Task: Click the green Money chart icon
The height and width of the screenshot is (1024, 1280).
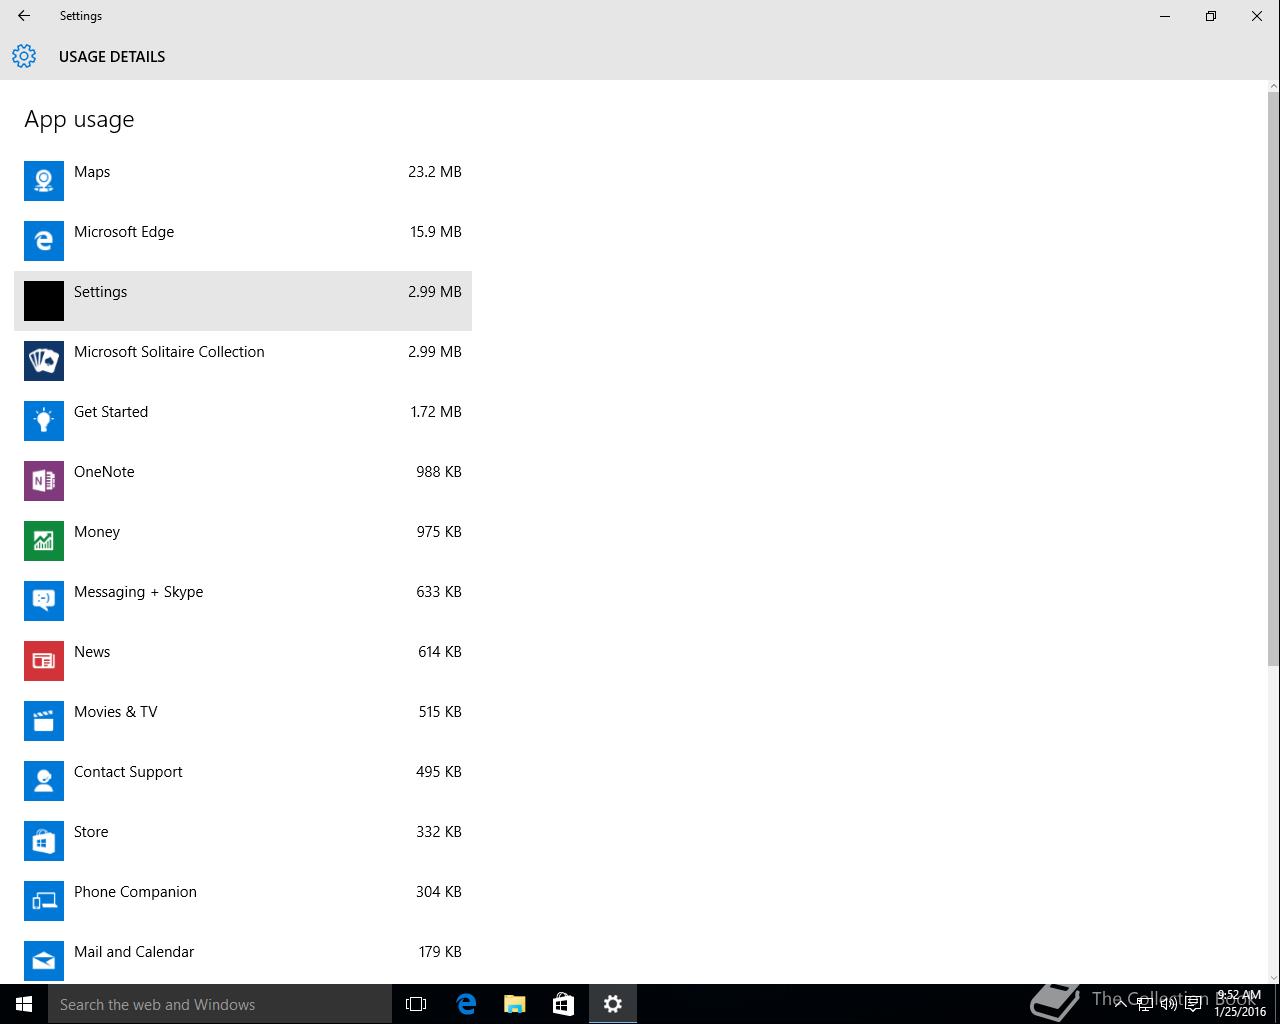Action: (44, 541)
